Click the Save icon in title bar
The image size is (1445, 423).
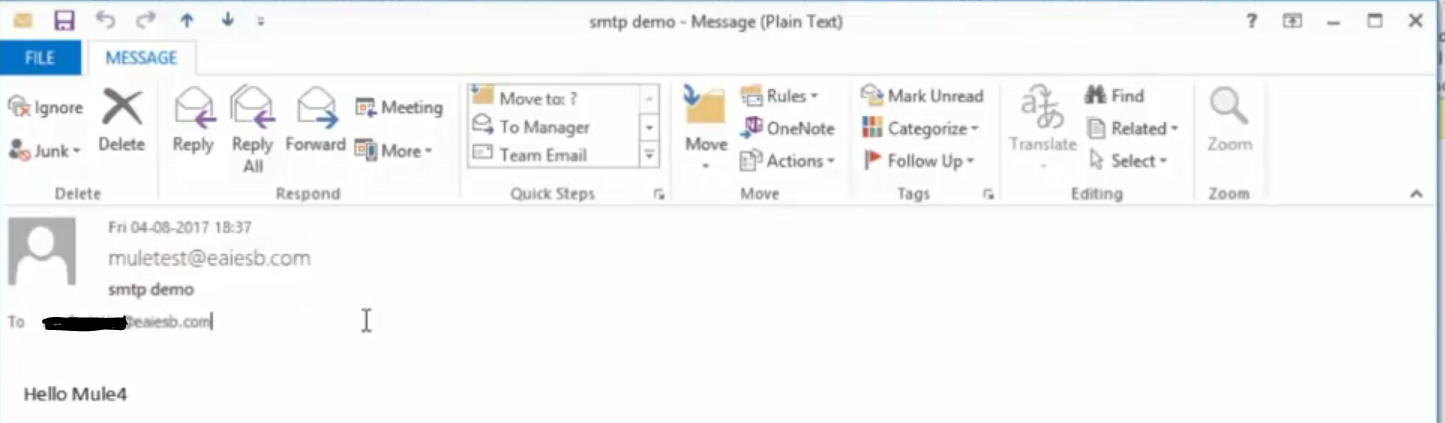point(64,21)
